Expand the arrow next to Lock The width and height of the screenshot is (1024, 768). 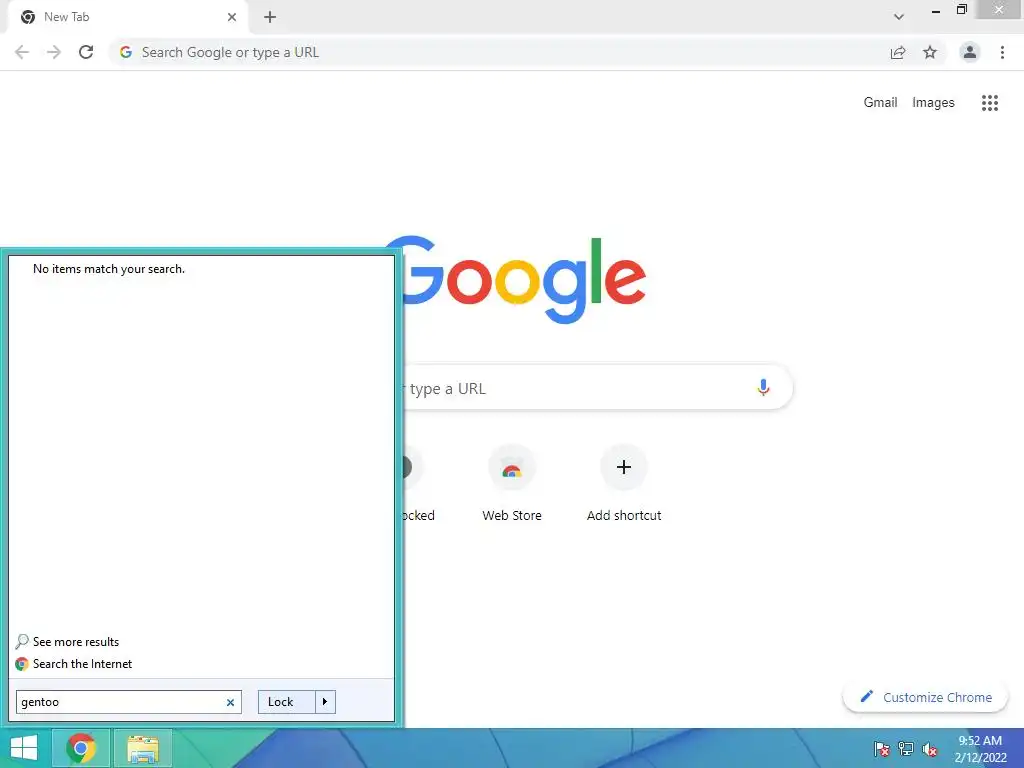pos(325,702)
